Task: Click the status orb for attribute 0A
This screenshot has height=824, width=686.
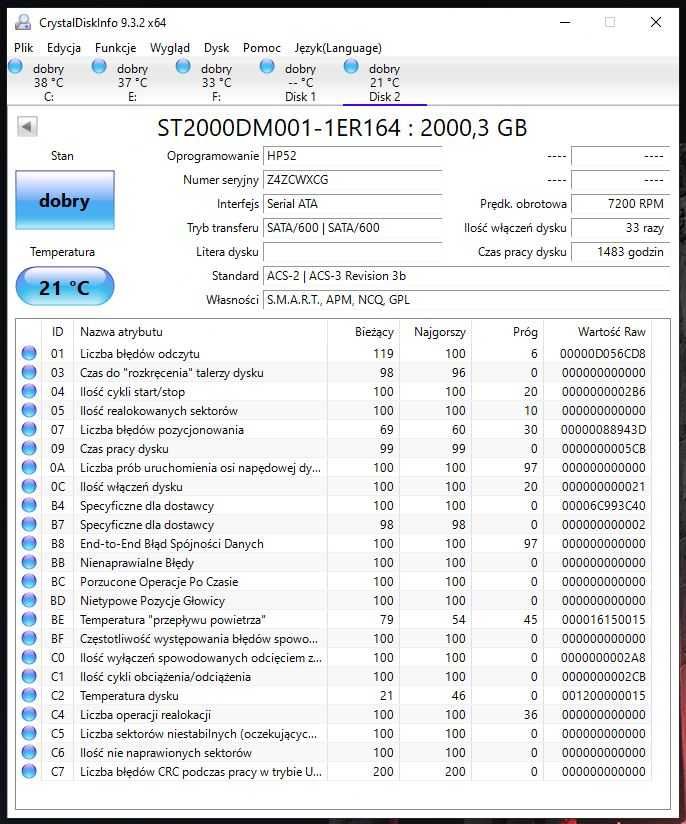Action: pyautogui.click(x=29, y=467)
